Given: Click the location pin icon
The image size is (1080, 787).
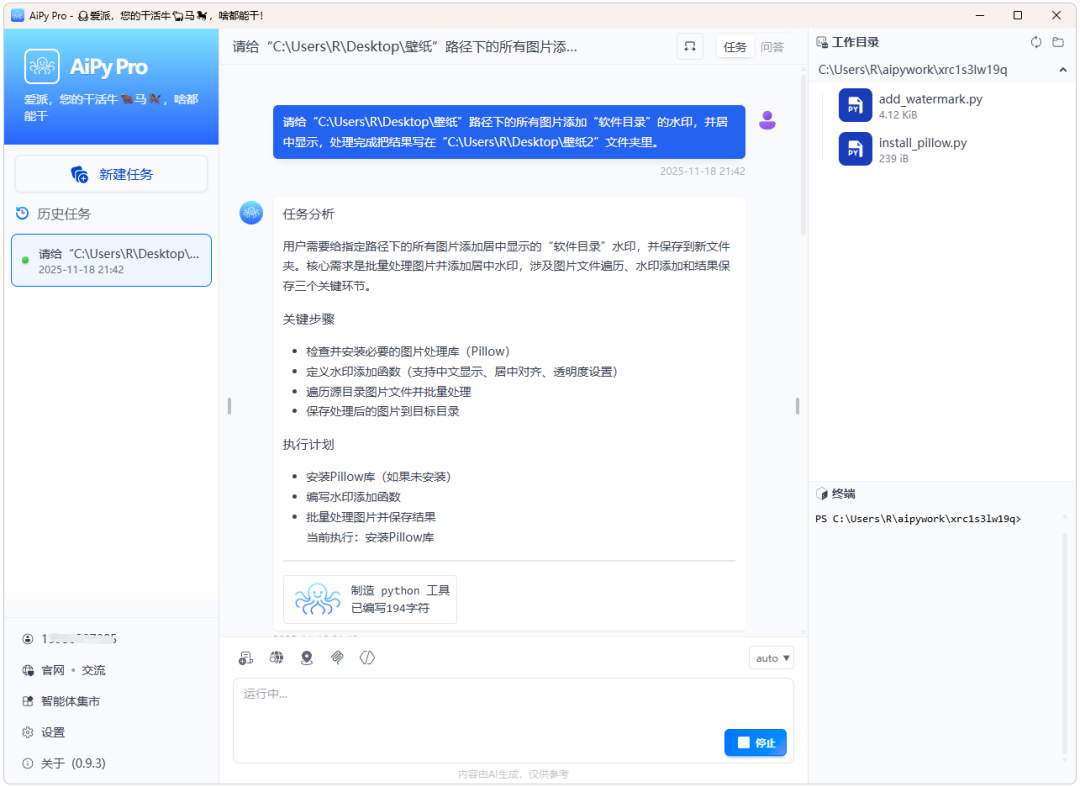Looking at the screenshot, I should [x=307, y=658].
